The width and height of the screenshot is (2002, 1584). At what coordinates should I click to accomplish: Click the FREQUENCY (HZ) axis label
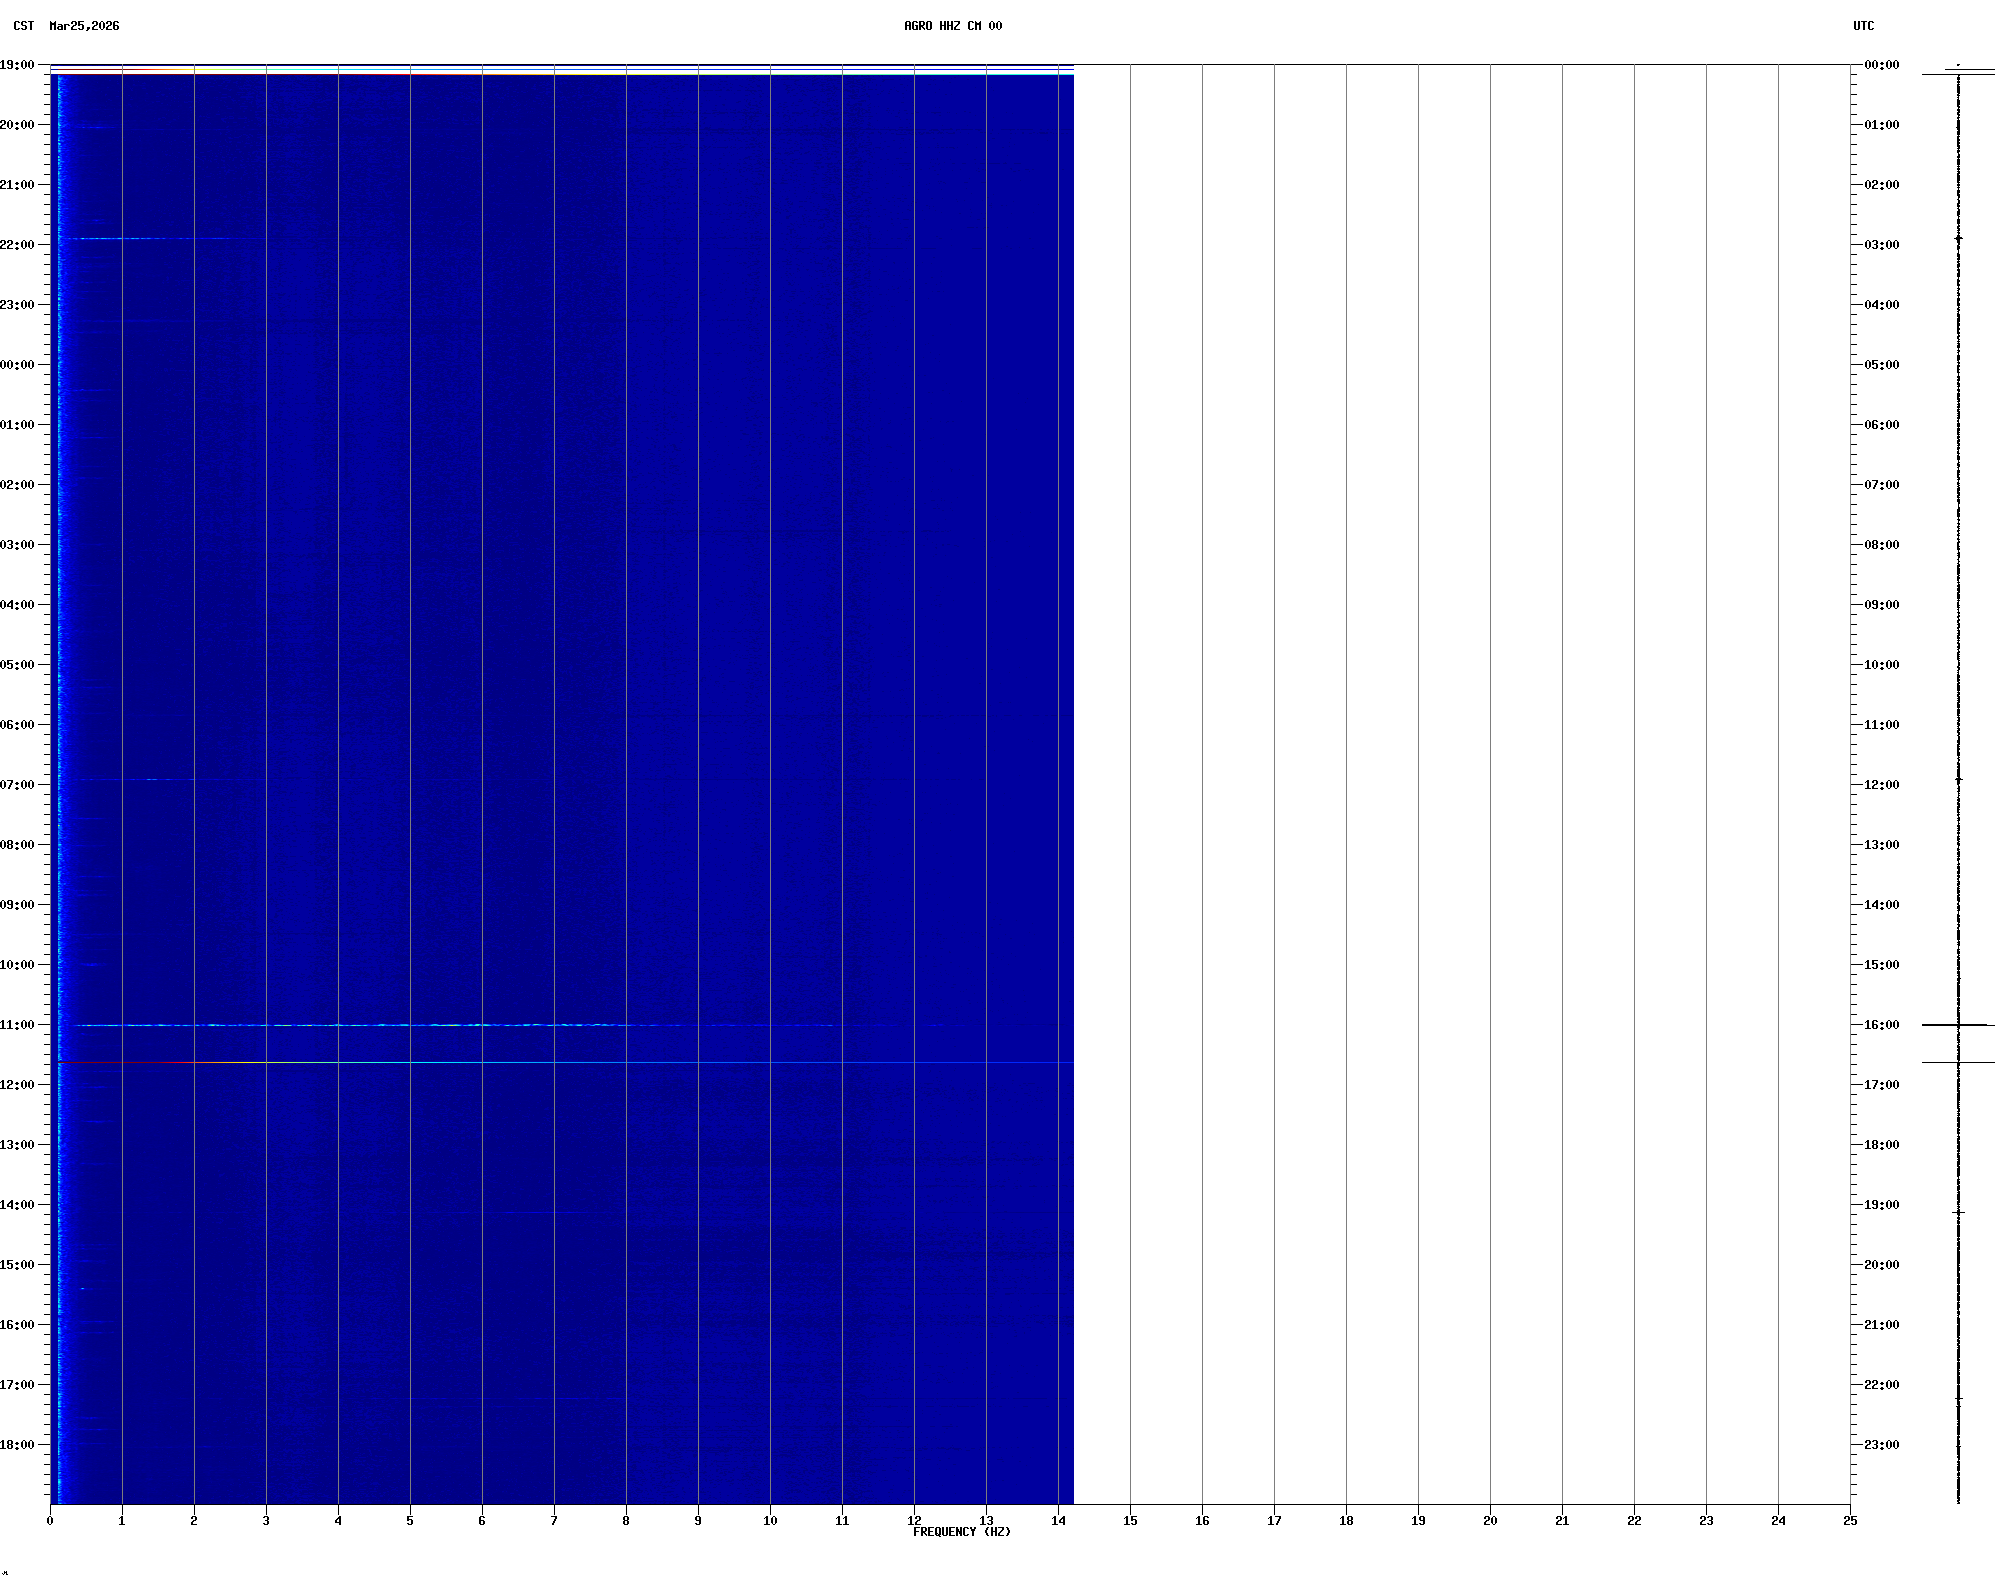(x=961, y=1532)
